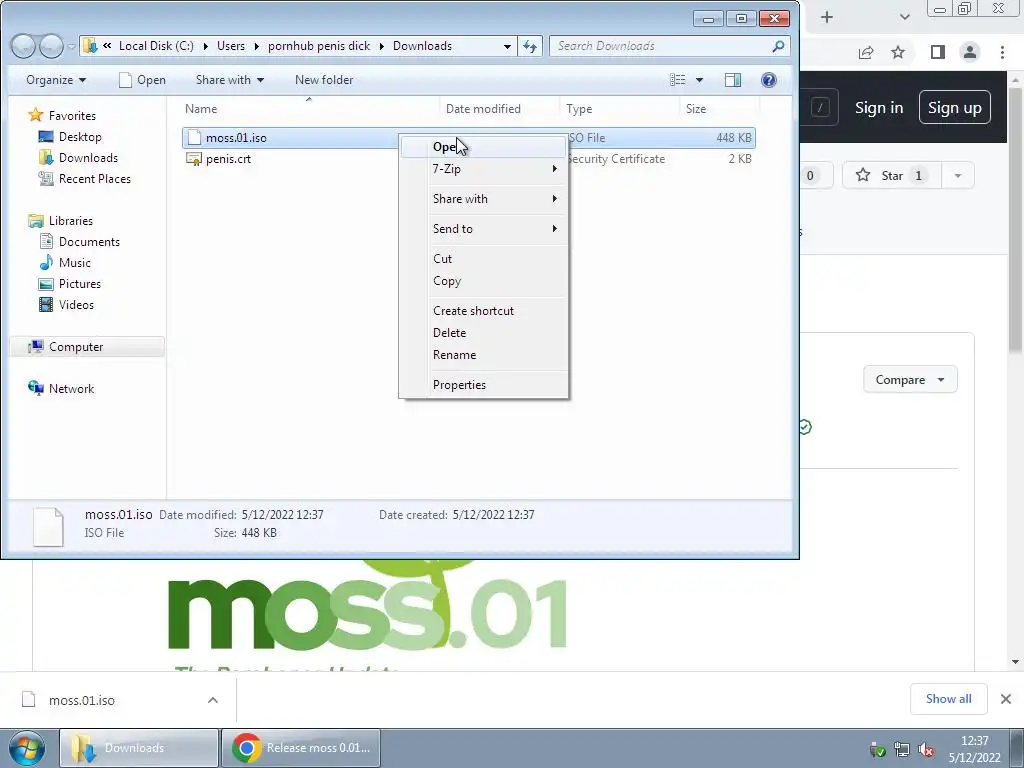Switch to the Downloads taskbar window
Screen dimensions: 1024x768
click(x=138, y=748)
